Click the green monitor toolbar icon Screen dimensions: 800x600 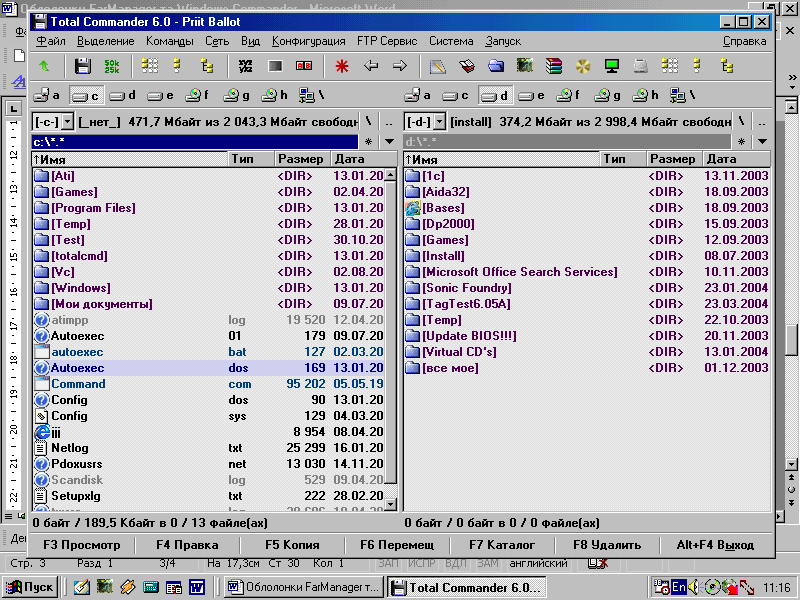pos(611,66)
